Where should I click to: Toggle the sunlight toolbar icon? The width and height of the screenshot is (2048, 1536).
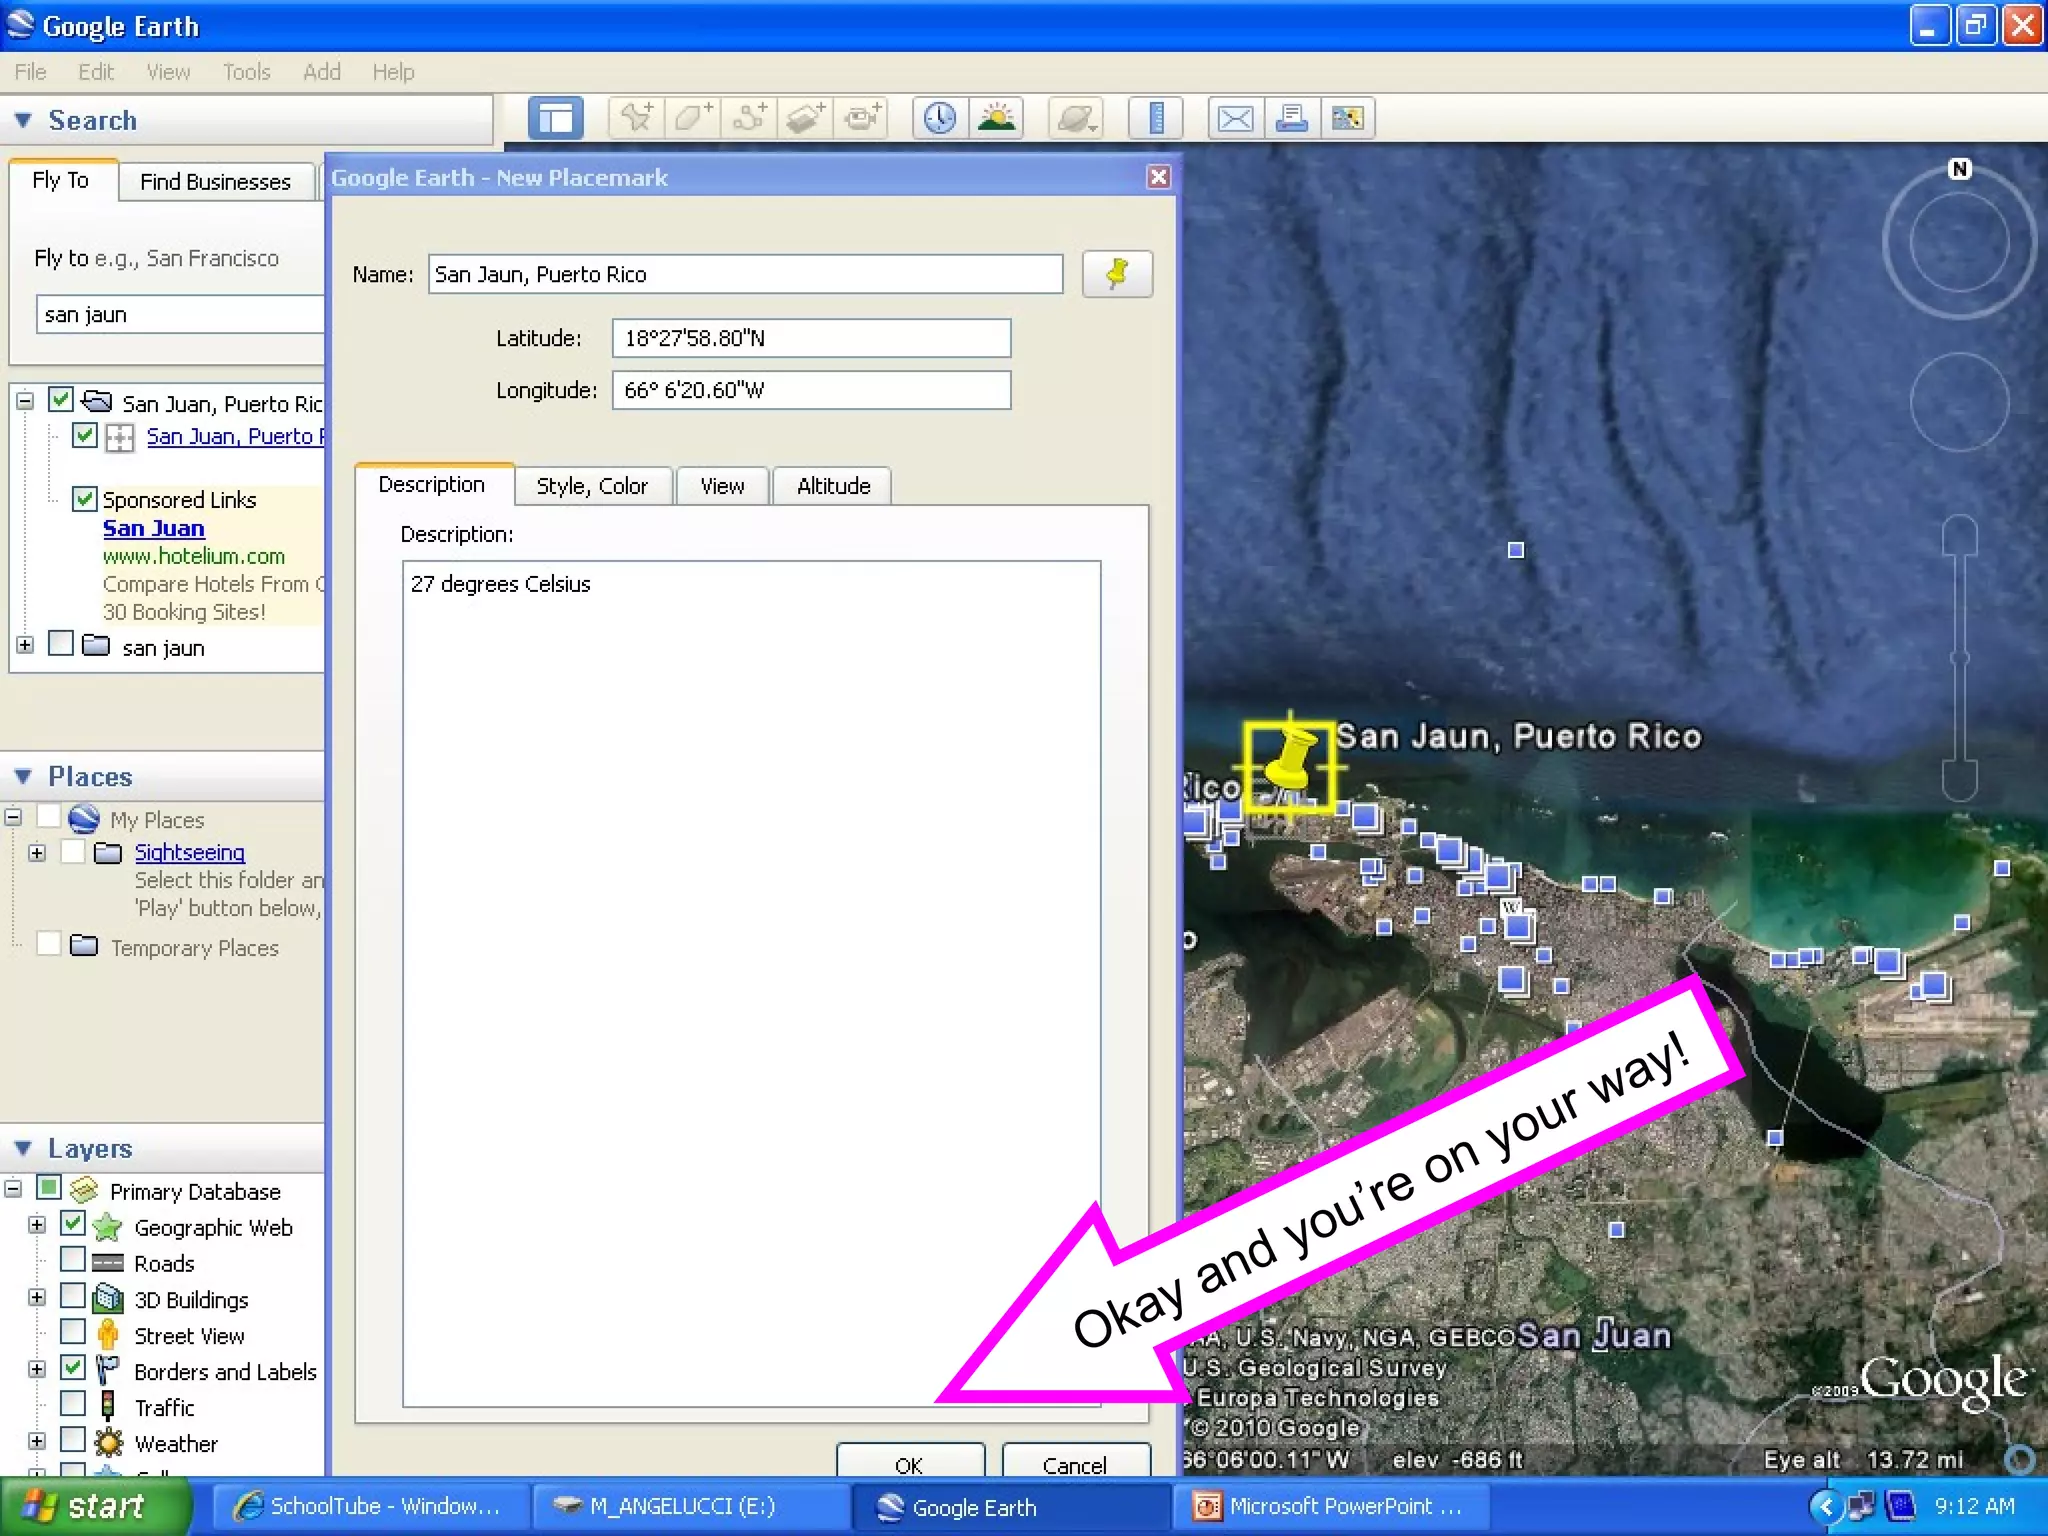996,118
